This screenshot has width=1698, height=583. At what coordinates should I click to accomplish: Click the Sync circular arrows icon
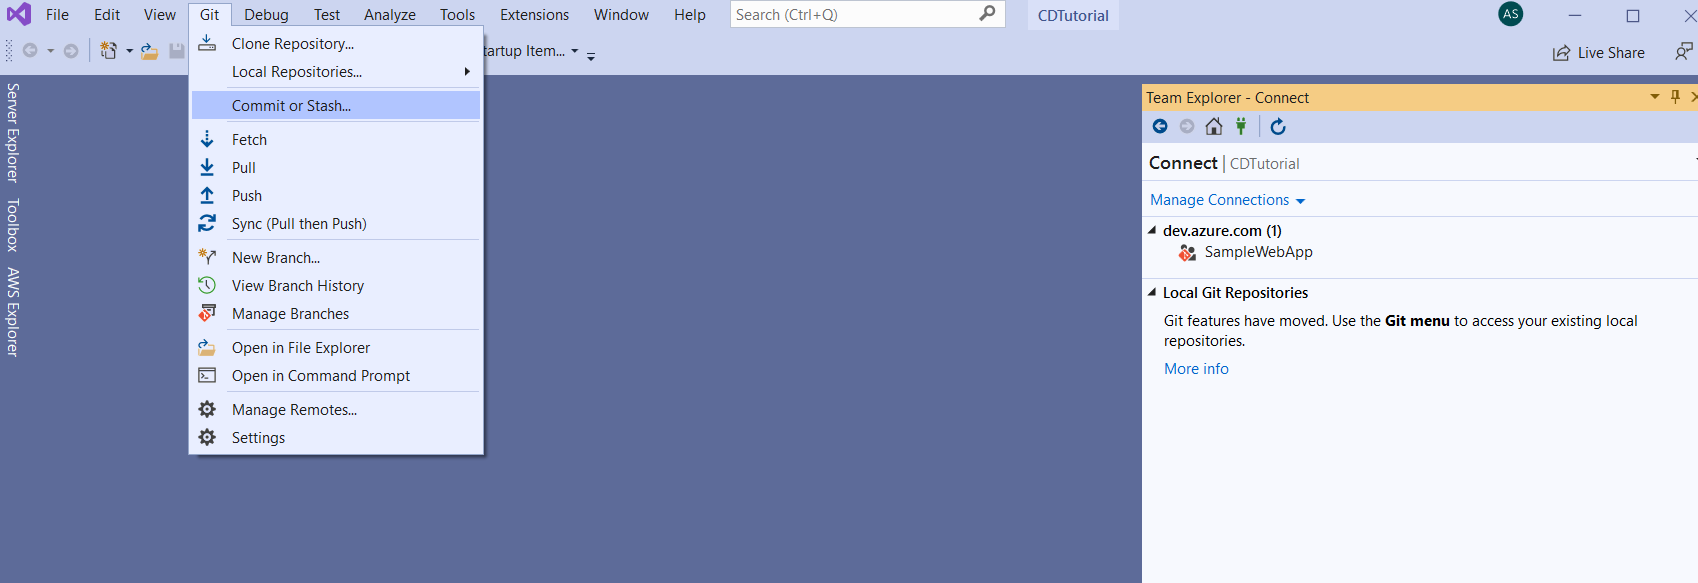207,223
